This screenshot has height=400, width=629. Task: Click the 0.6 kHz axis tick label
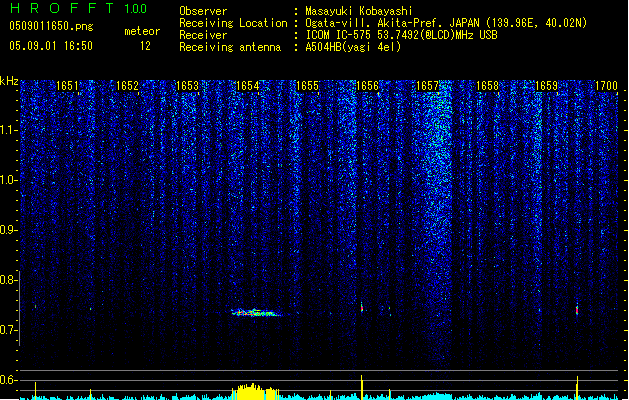click(x=9, y=380)
